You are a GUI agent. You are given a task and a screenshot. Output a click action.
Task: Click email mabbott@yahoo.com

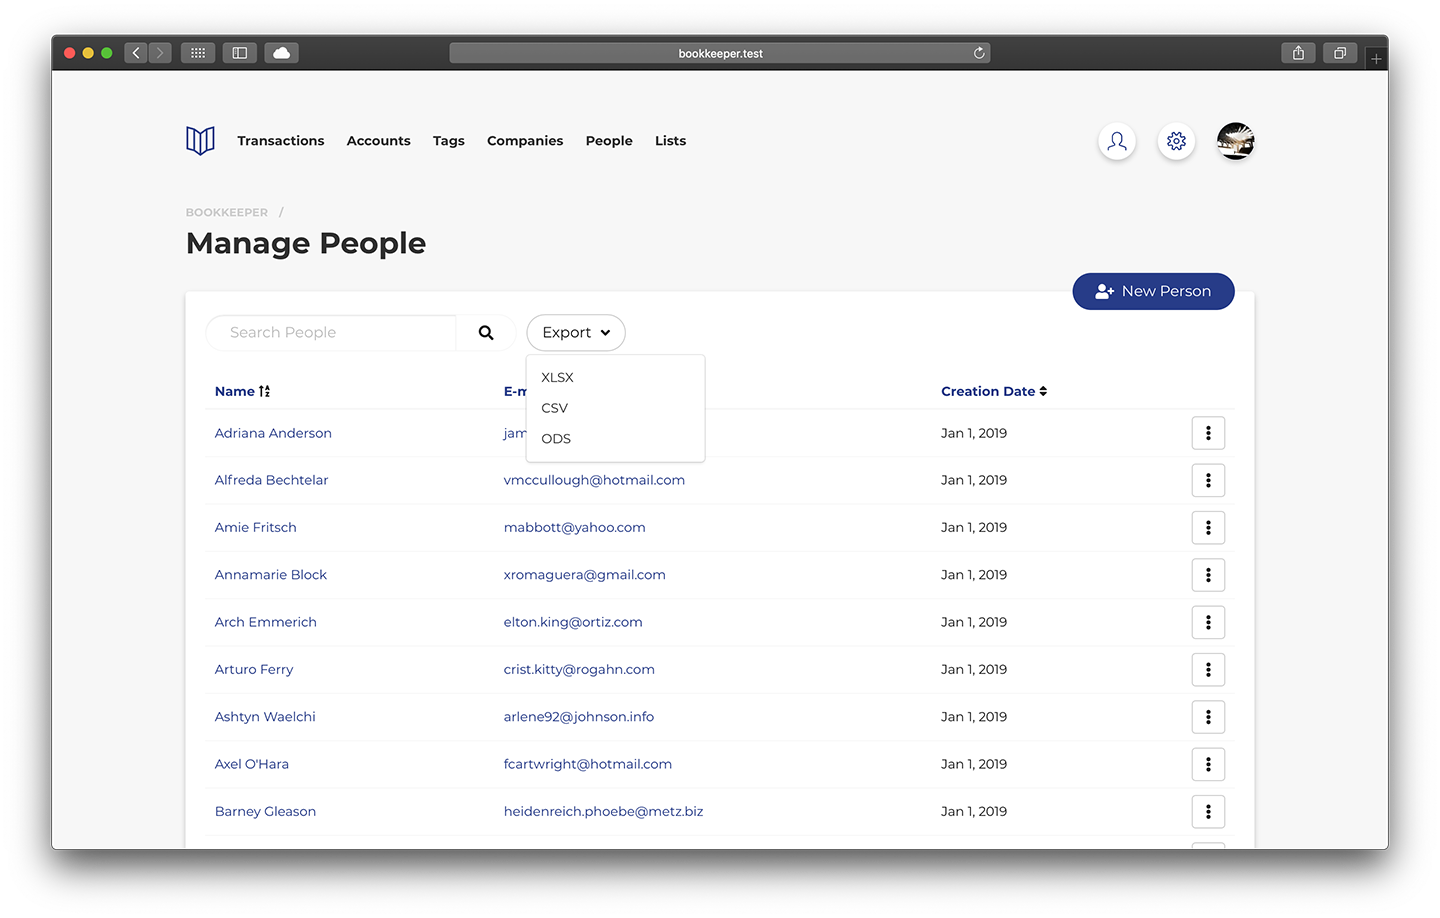[x=574, y=527]
